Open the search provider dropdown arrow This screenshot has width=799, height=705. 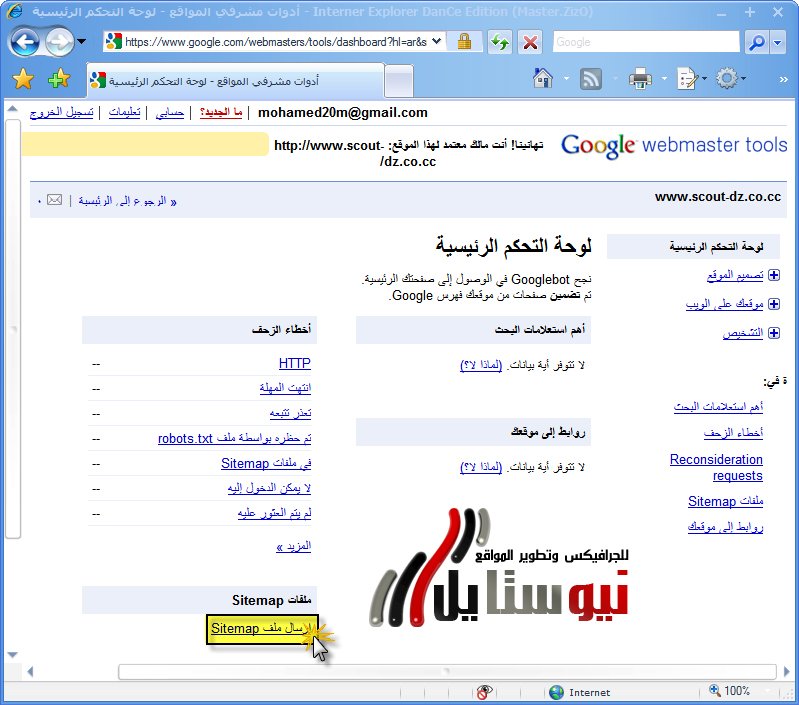point(778,42)
